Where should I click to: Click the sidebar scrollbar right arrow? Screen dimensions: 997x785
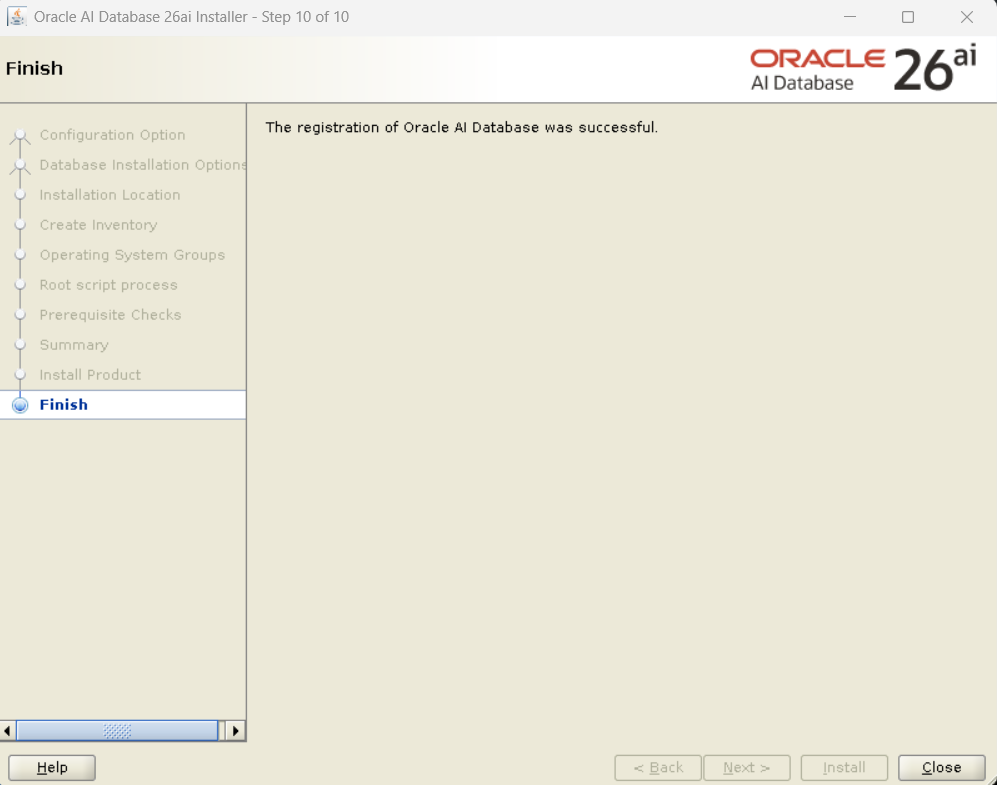pyautogui.click(x=236, y=731)
